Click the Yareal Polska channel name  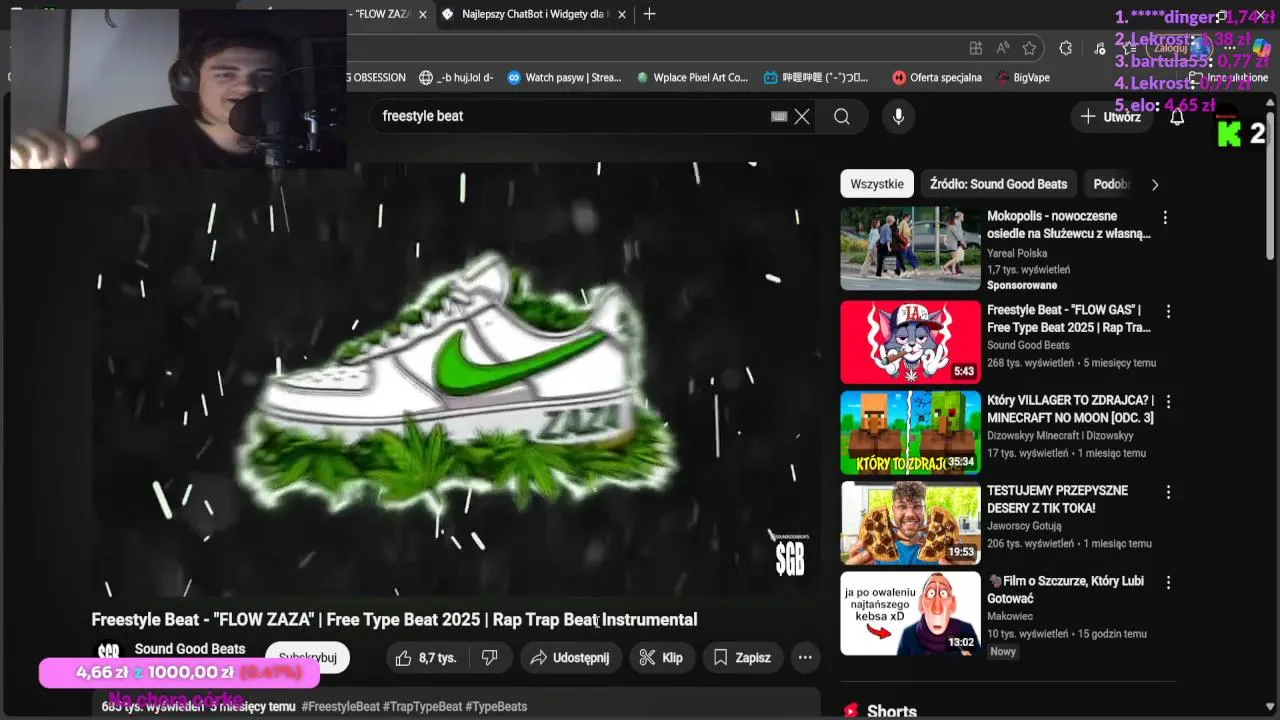pyautogui.click(x=1017, y=254)
